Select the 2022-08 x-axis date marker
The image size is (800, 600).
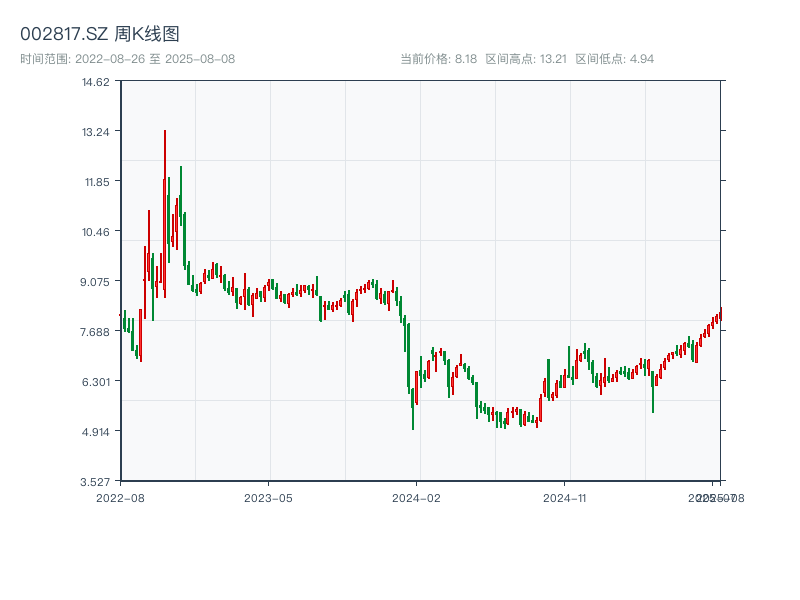coord(120,497)
